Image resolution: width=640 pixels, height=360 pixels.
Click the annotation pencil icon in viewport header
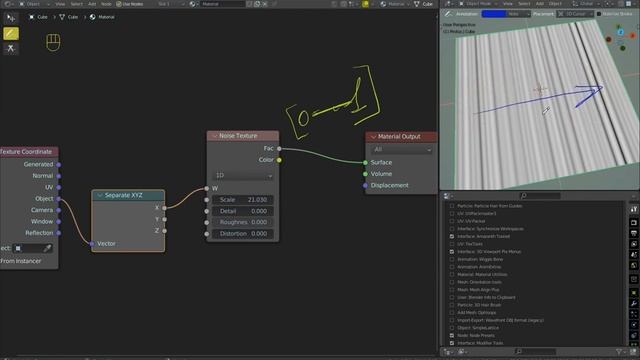click(x=448, y=14)
